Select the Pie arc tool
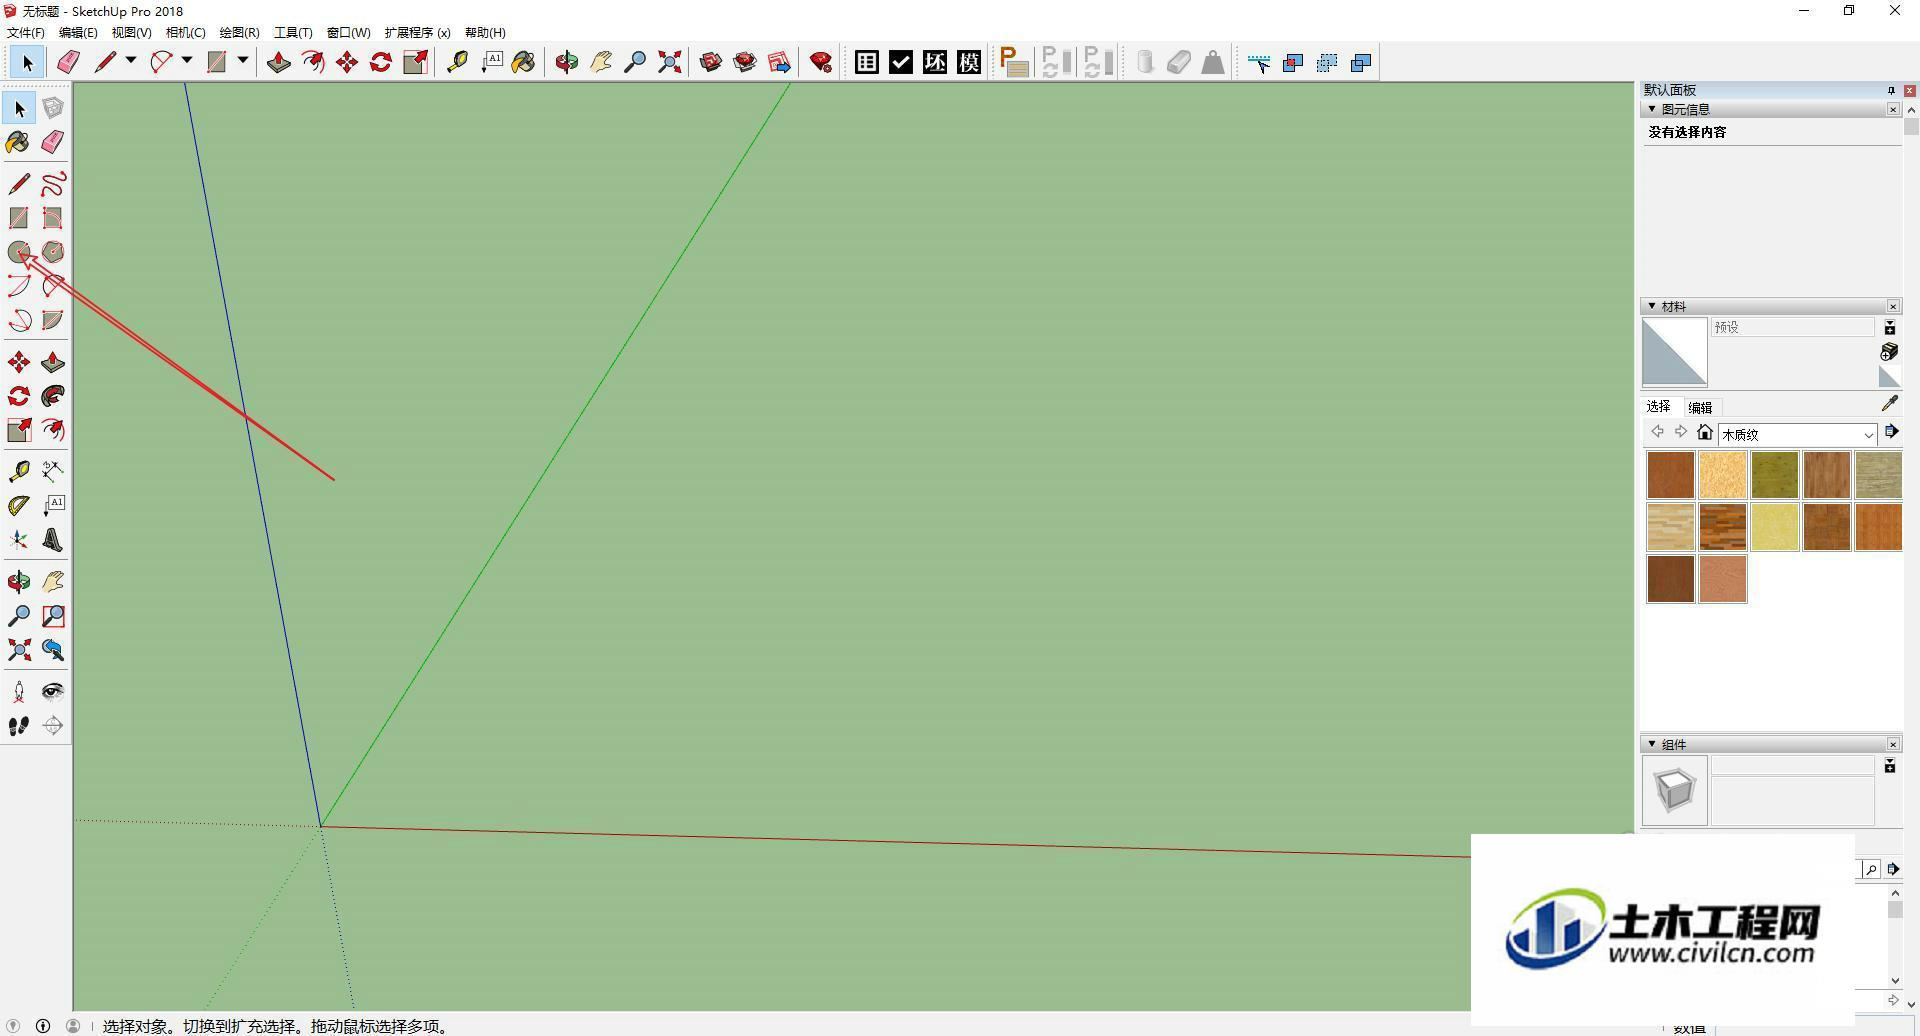This screenshot has height=1036, width=1920. tap(53, 320)
